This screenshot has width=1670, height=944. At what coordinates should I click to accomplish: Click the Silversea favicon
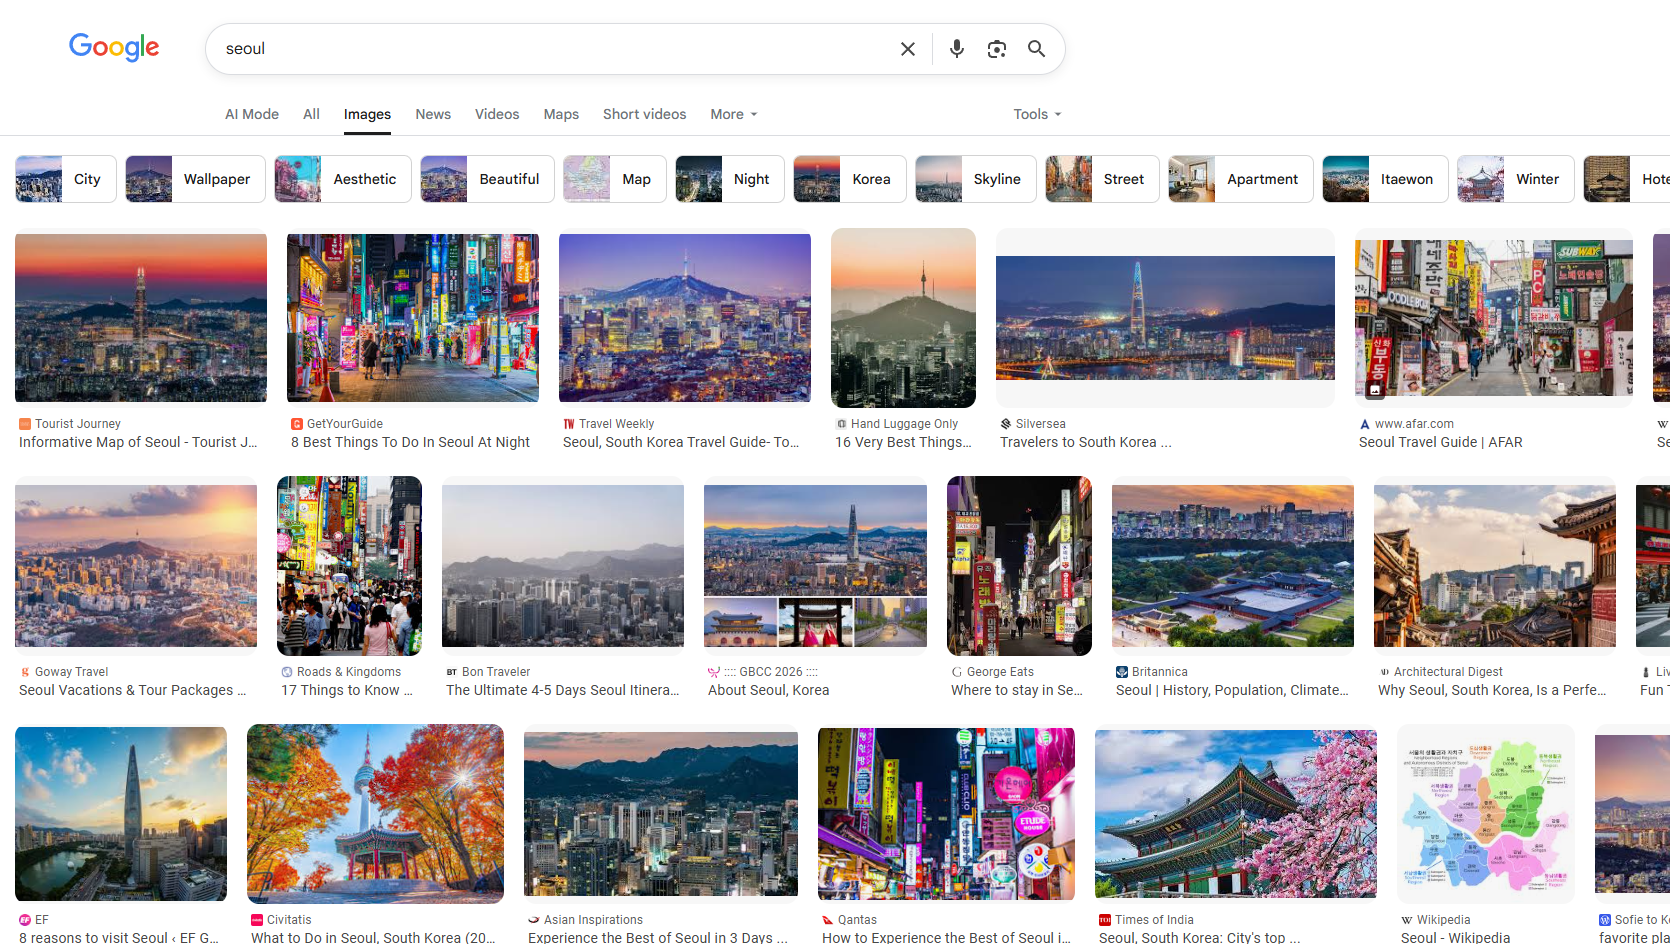click(x=1006, y=424)
